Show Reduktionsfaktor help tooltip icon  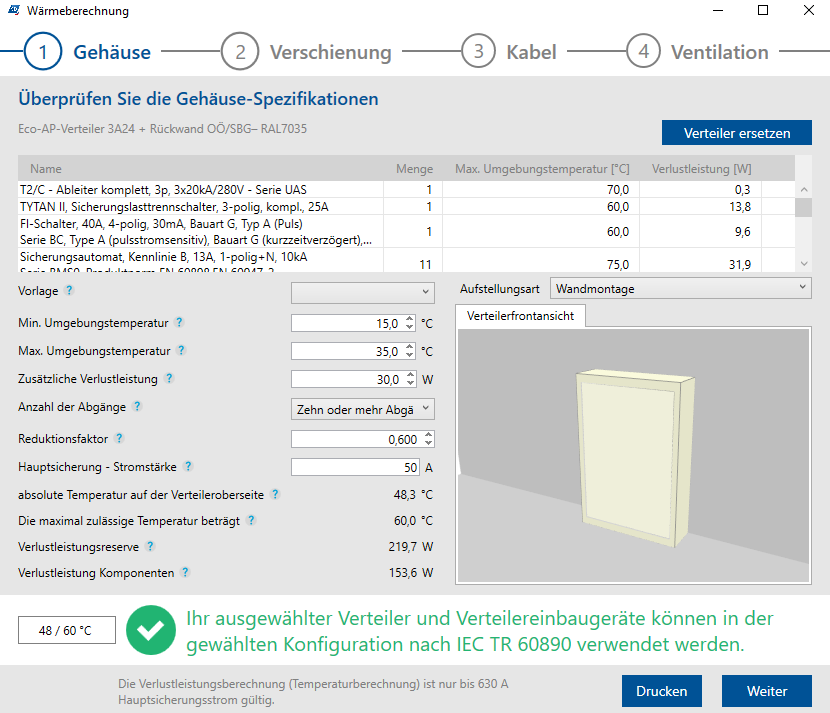coord(119,438)
